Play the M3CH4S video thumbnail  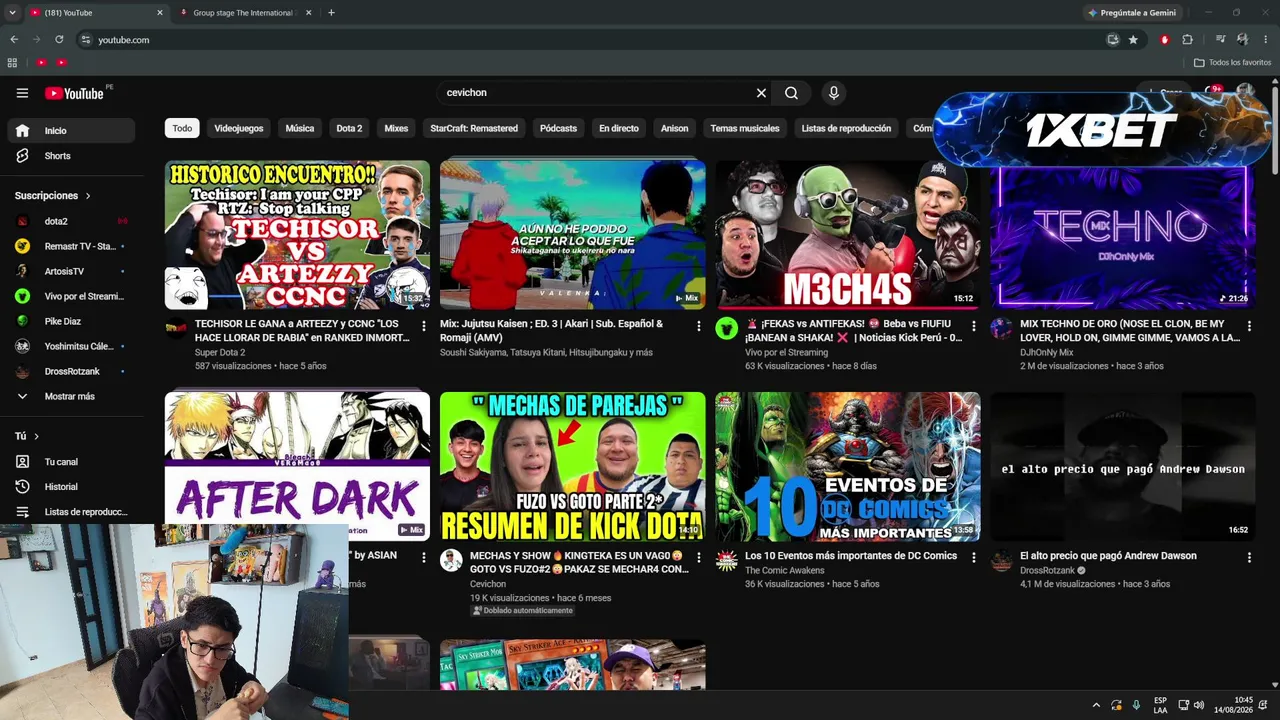click(848, 235)
